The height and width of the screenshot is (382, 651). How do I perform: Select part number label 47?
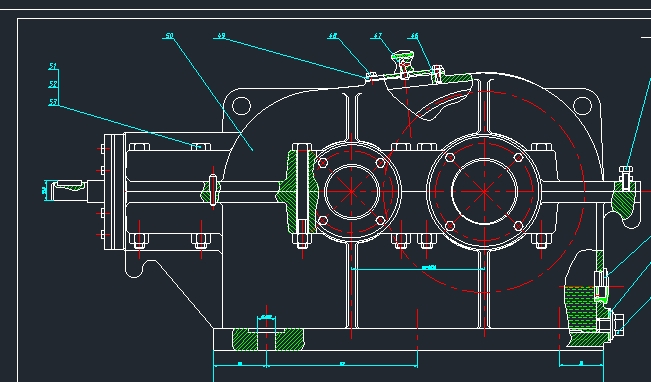tap(377, 36)
